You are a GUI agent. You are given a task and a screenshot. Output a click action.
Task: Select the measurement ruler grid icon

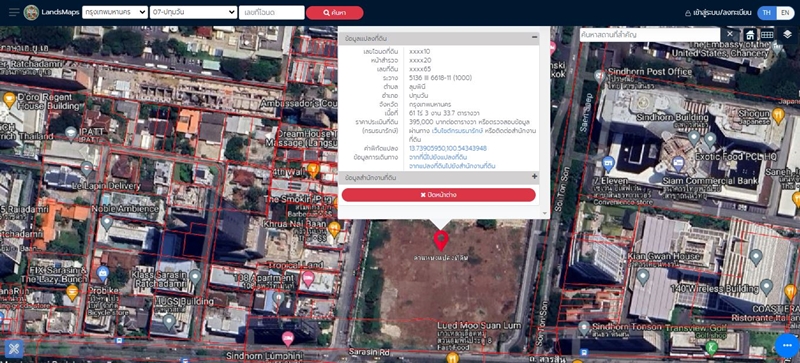tap(767, 35)
